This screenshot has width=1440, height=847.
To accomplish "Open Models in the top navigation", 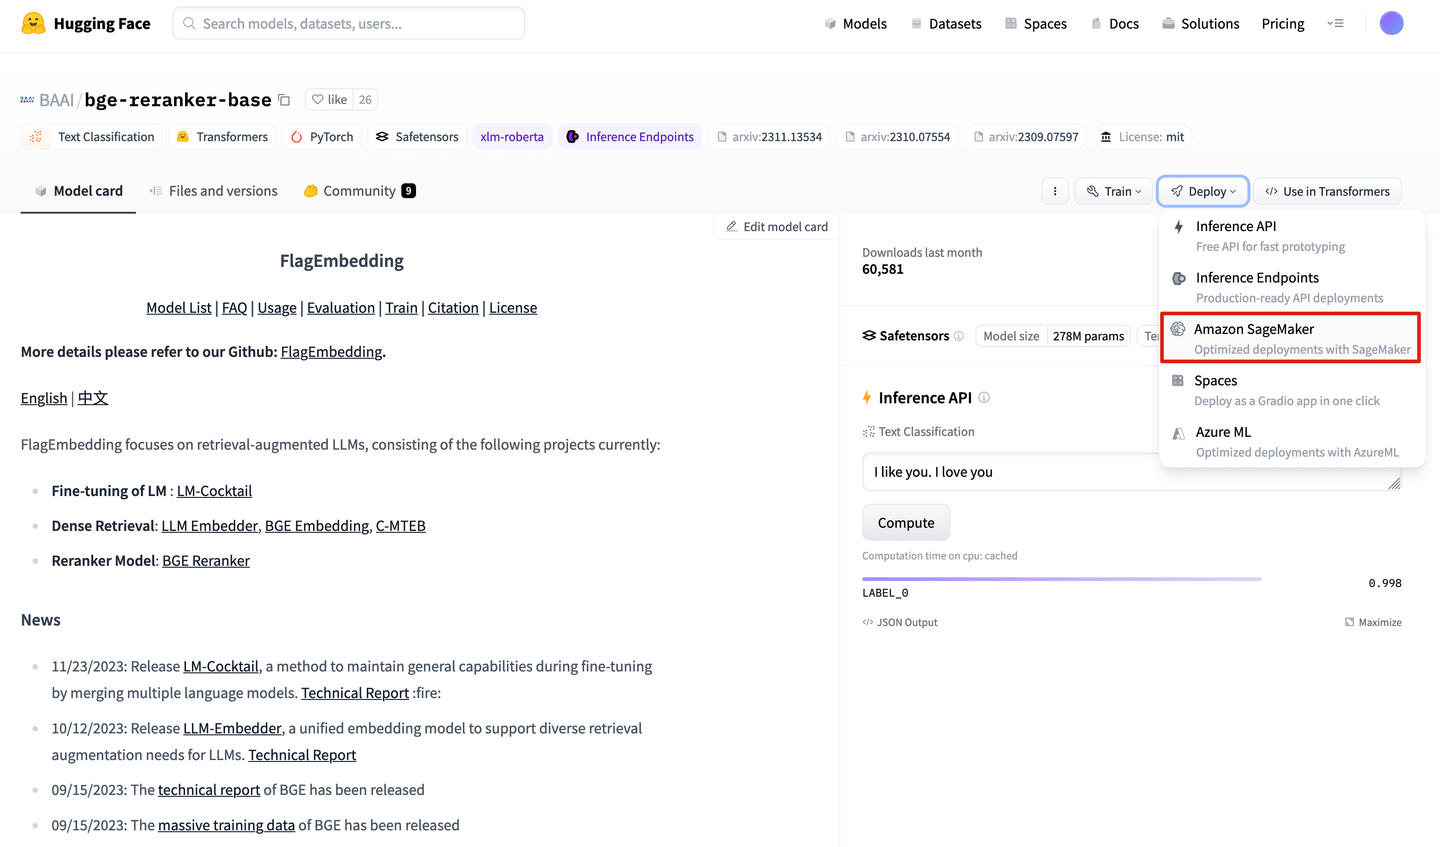I will tap(855, 23).
